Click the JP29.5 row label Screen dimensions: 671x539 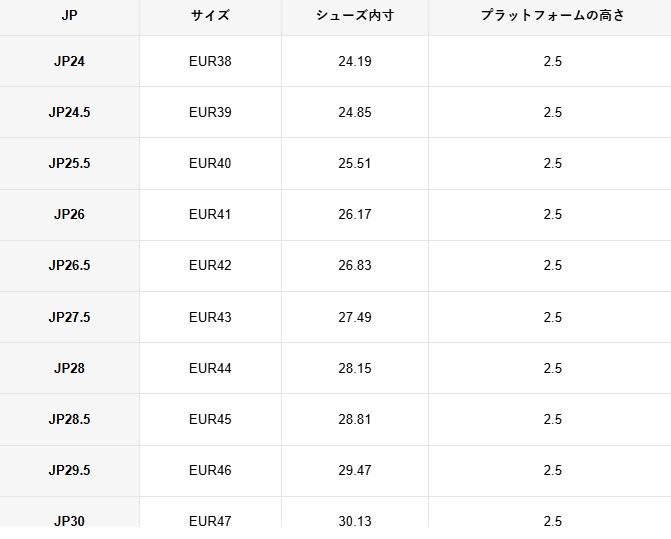pyautogui.click(x=69, y=470)
